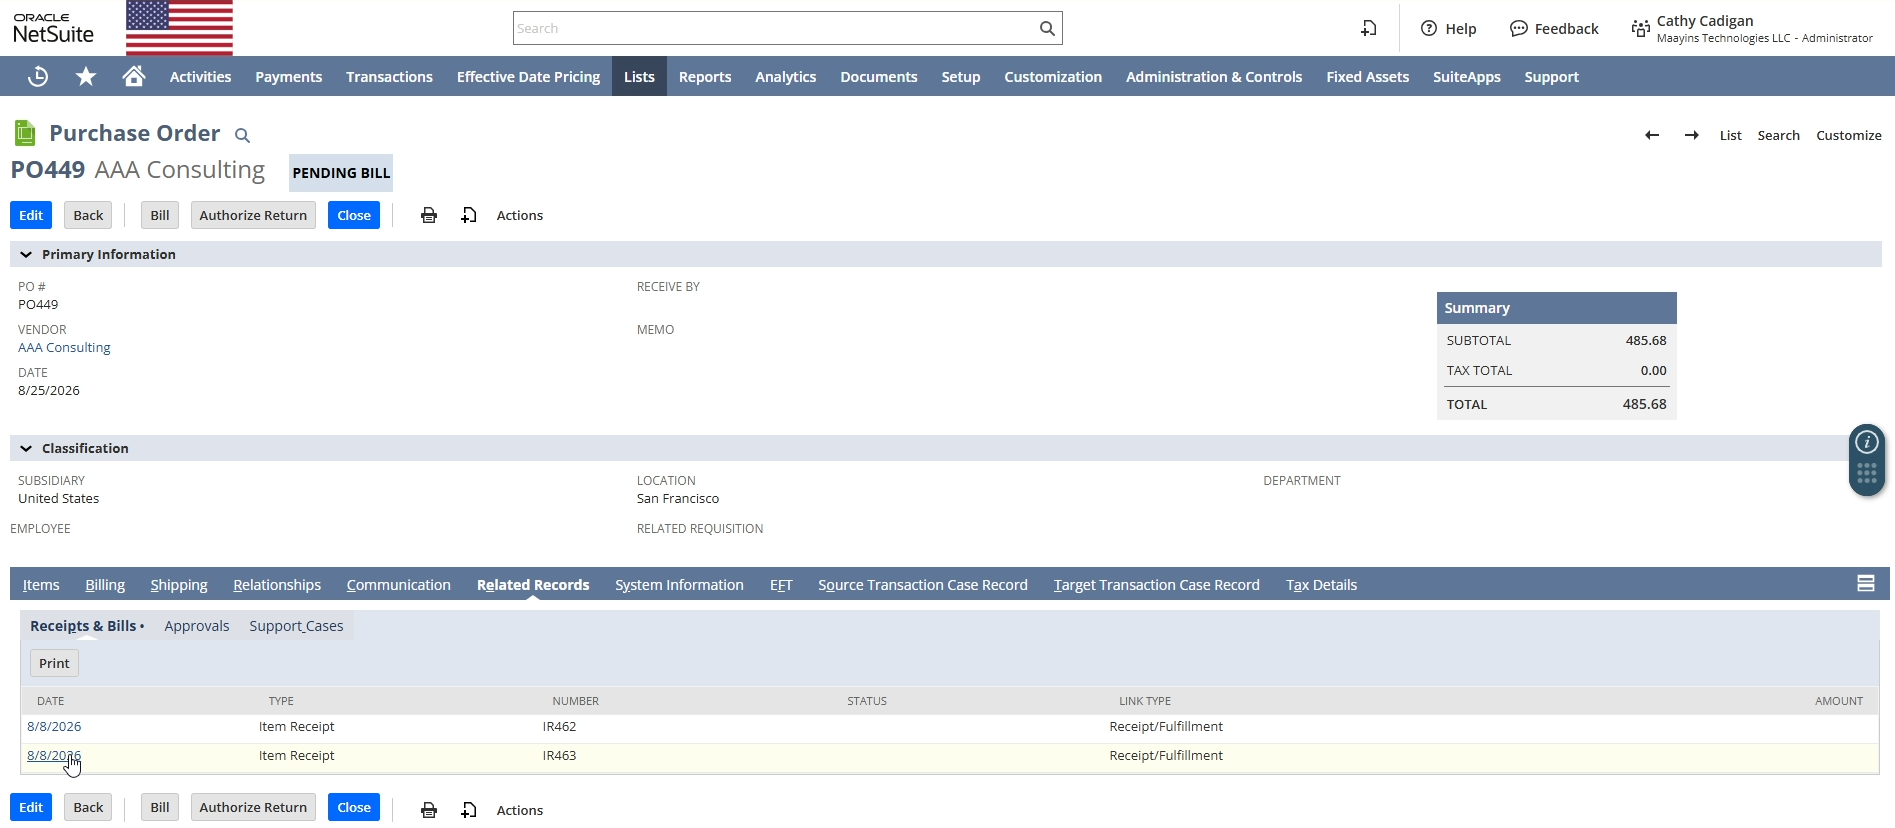Click the Feedback speech bubble icon

(x=1518, y=28)
